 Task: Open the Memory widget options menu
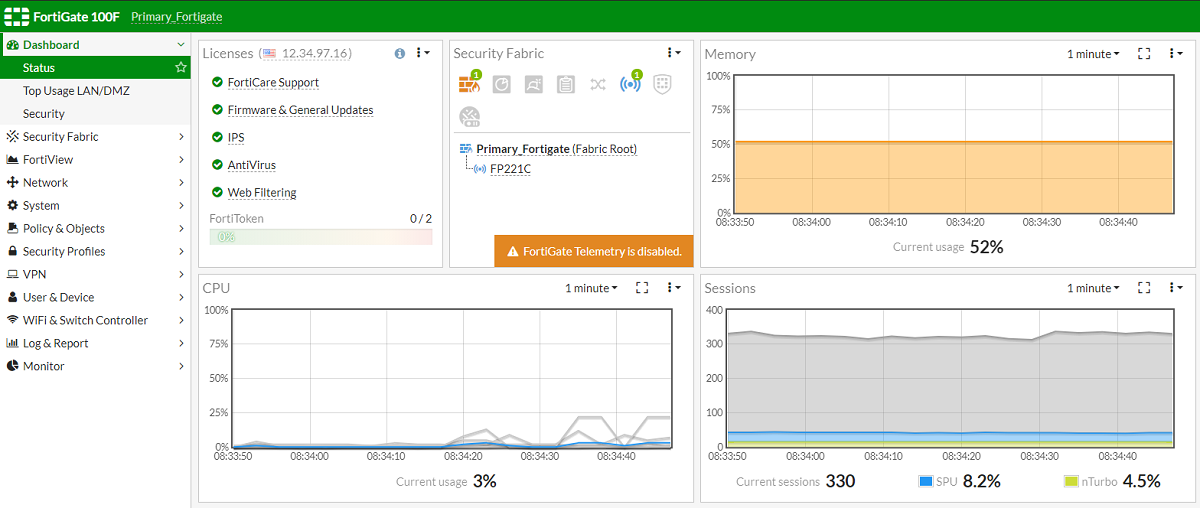click(1176, 54)
